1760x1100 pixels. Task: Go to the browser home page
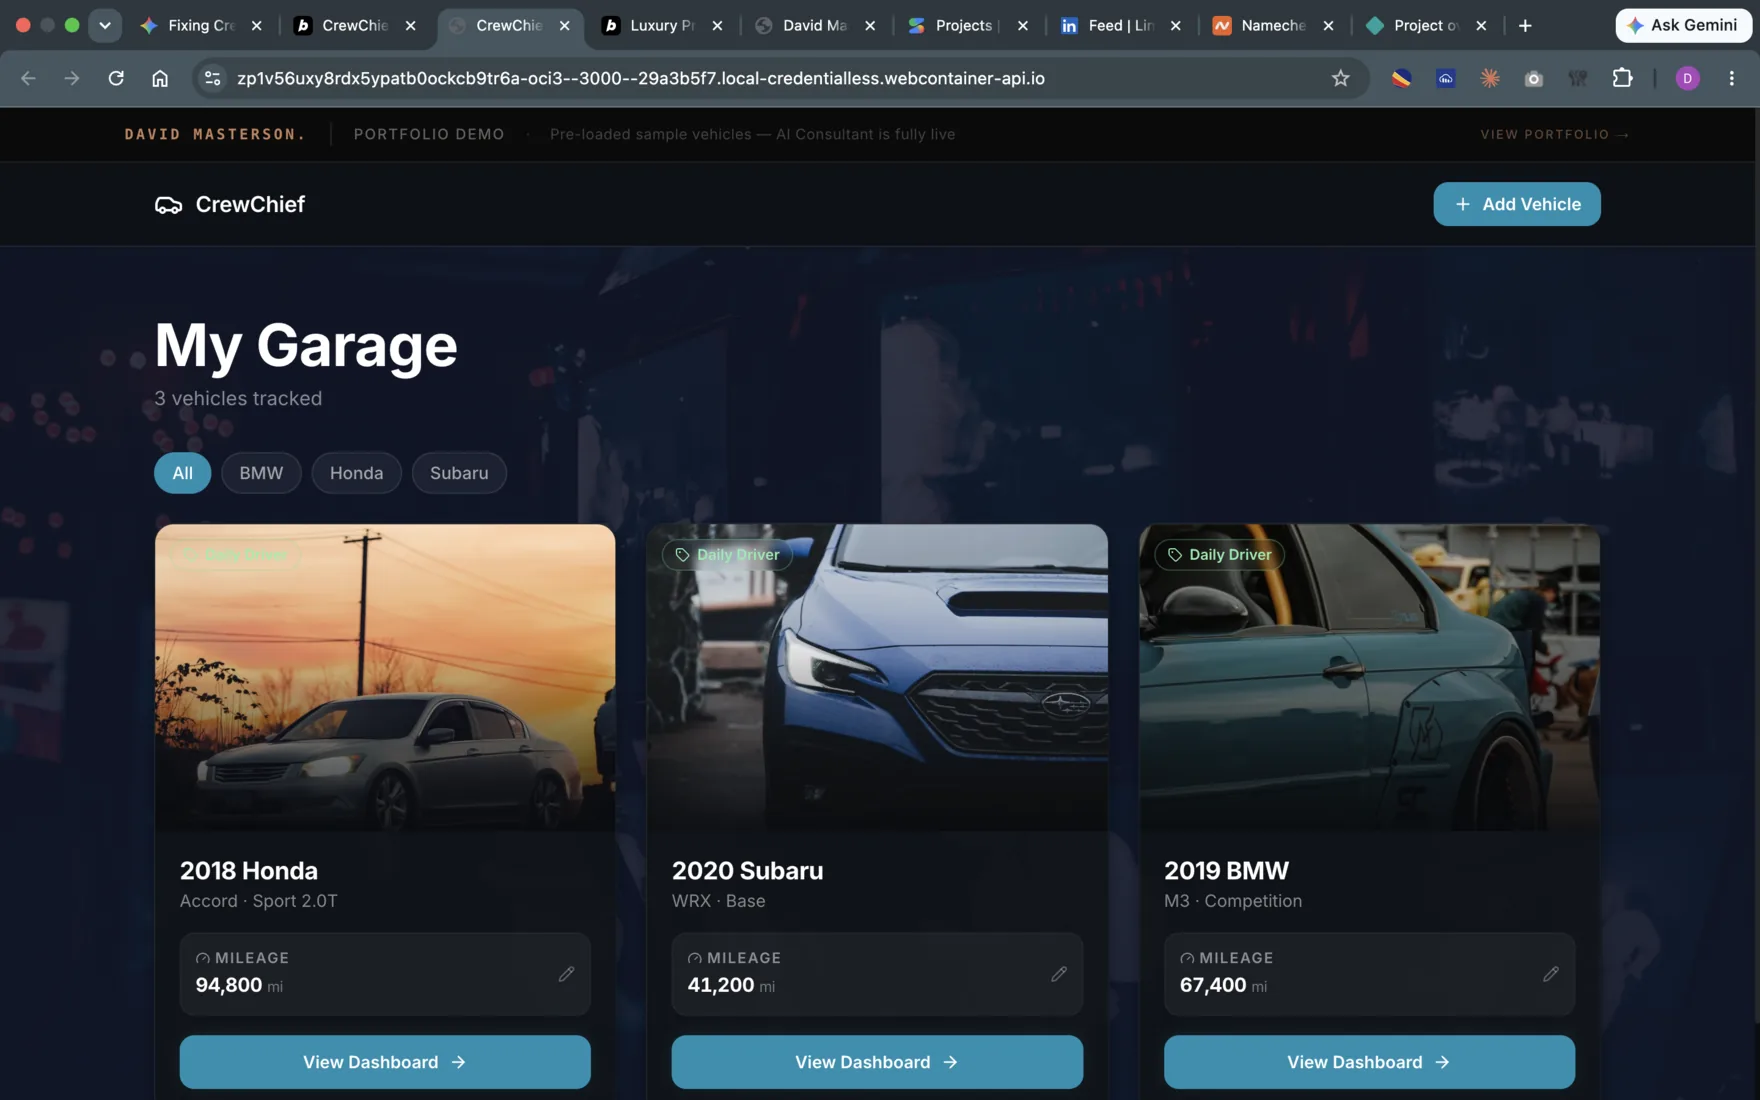(160, 78)
